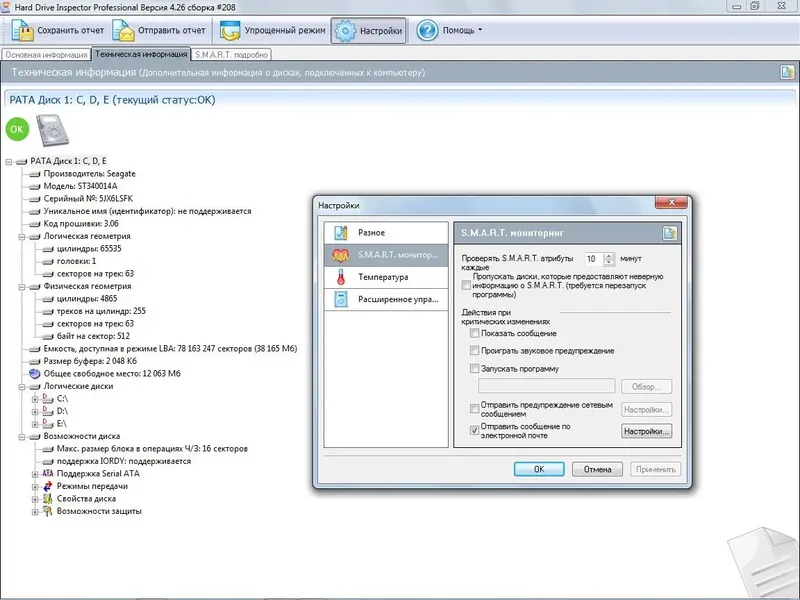Click the icon beside Свойства диска
The width and height of the screenshot is (800, 600).
click(x=48, y=498)
